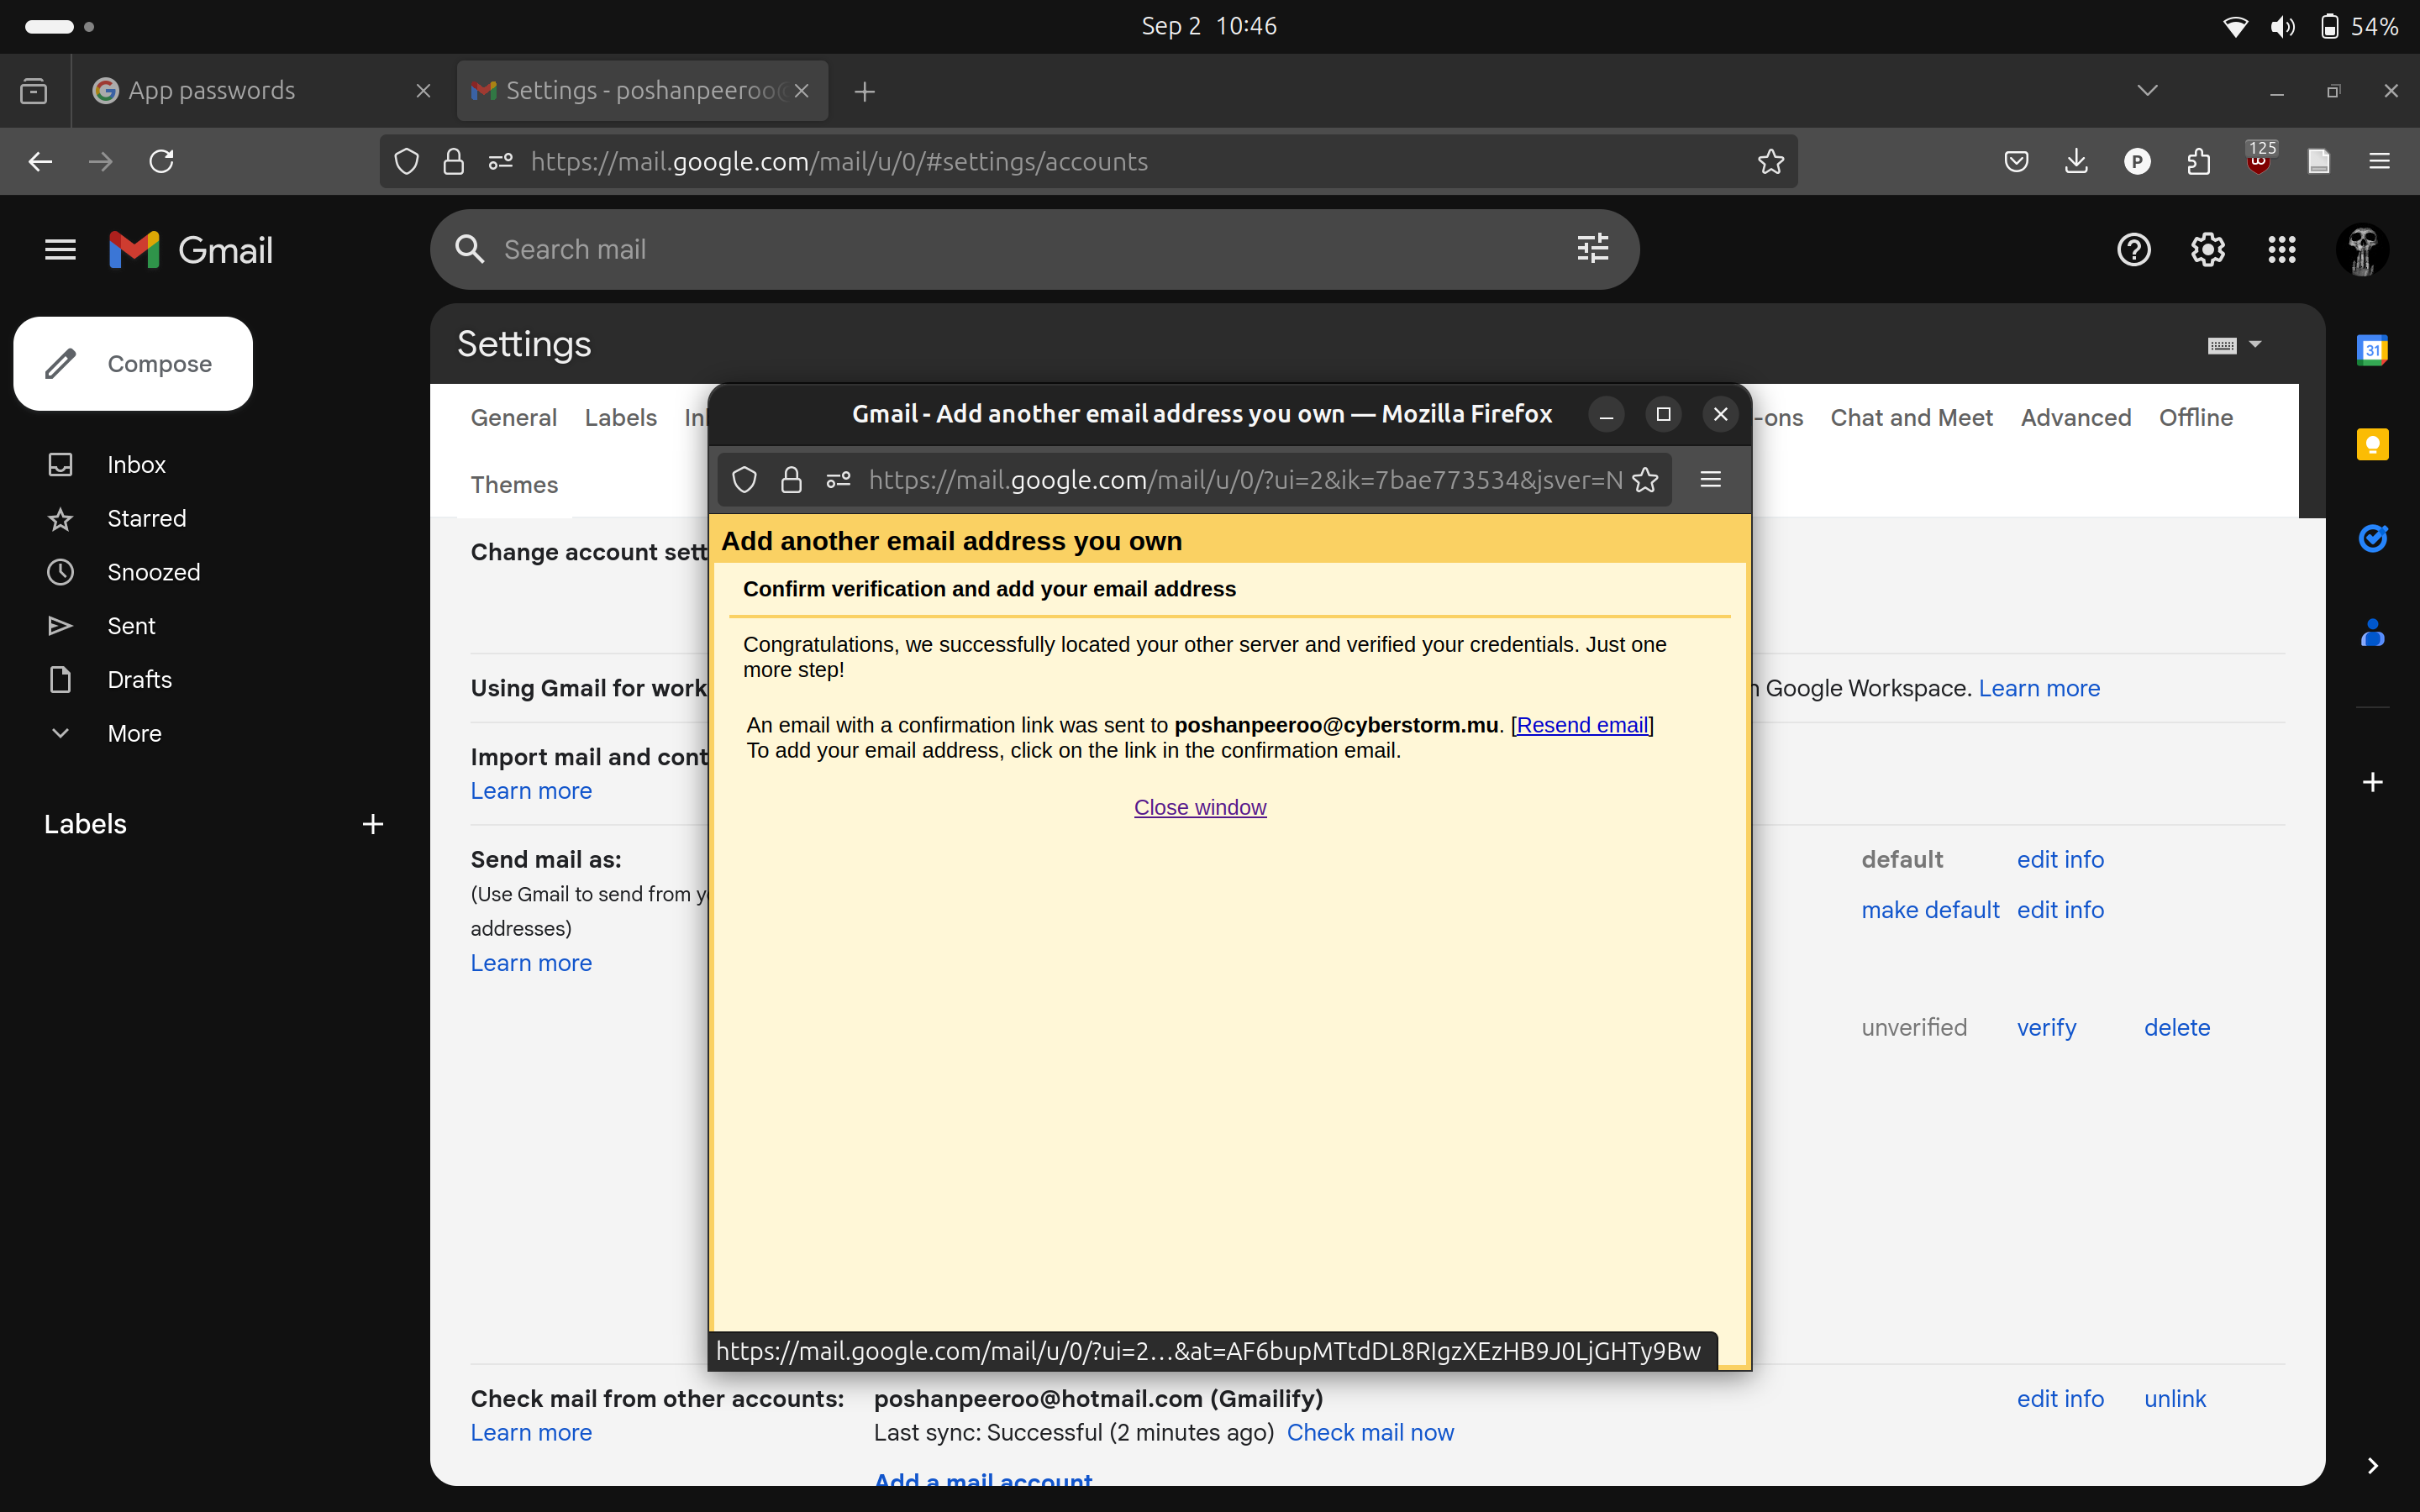Click the Firefox shield security icon

tap(744, 479)
